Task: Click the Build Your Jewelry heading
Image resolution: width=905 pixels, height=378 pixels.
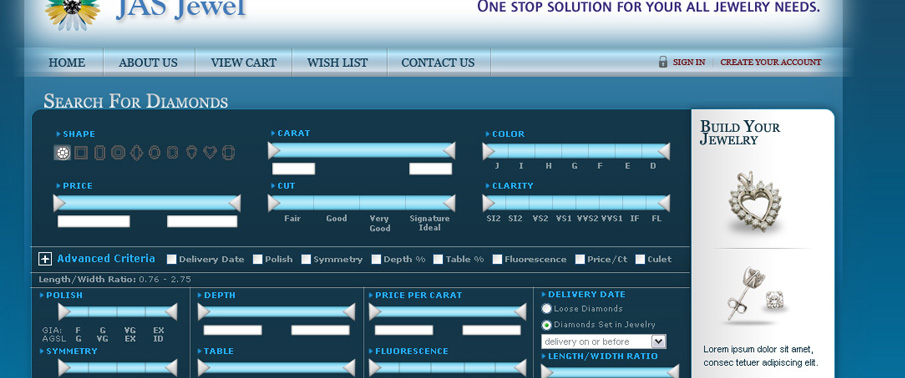Action: tap(740, 133)
